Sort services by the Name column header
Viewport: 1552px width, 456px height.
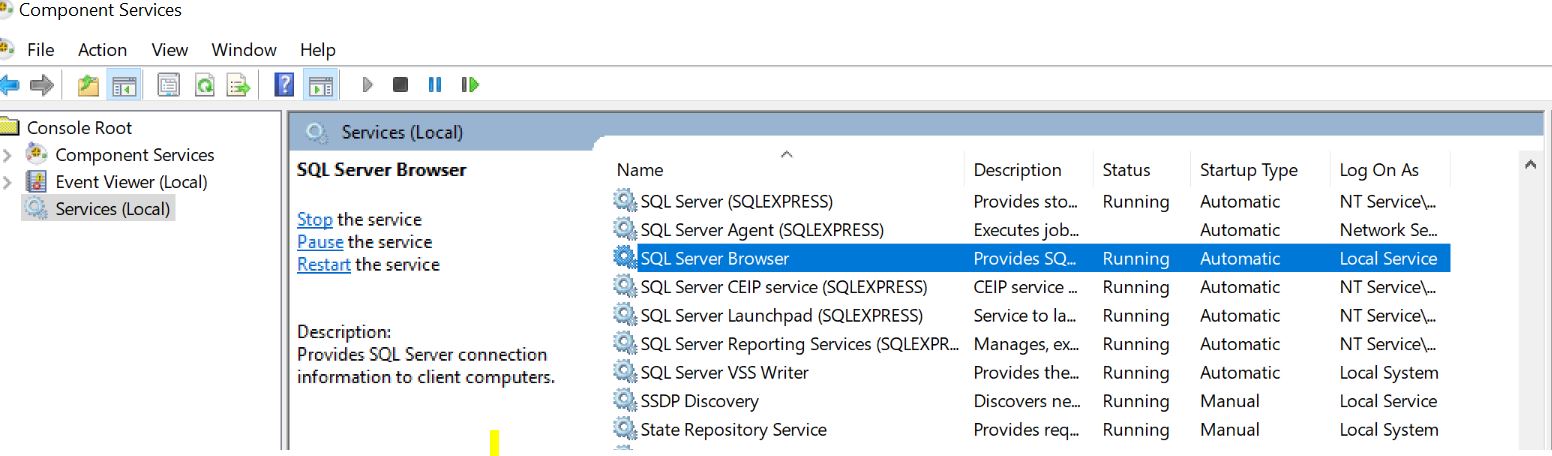pos(640,170)
